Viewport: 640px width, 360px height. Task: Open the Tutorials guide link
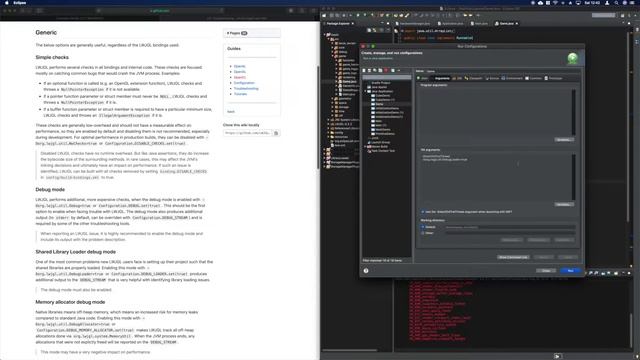tap(240, 94)
